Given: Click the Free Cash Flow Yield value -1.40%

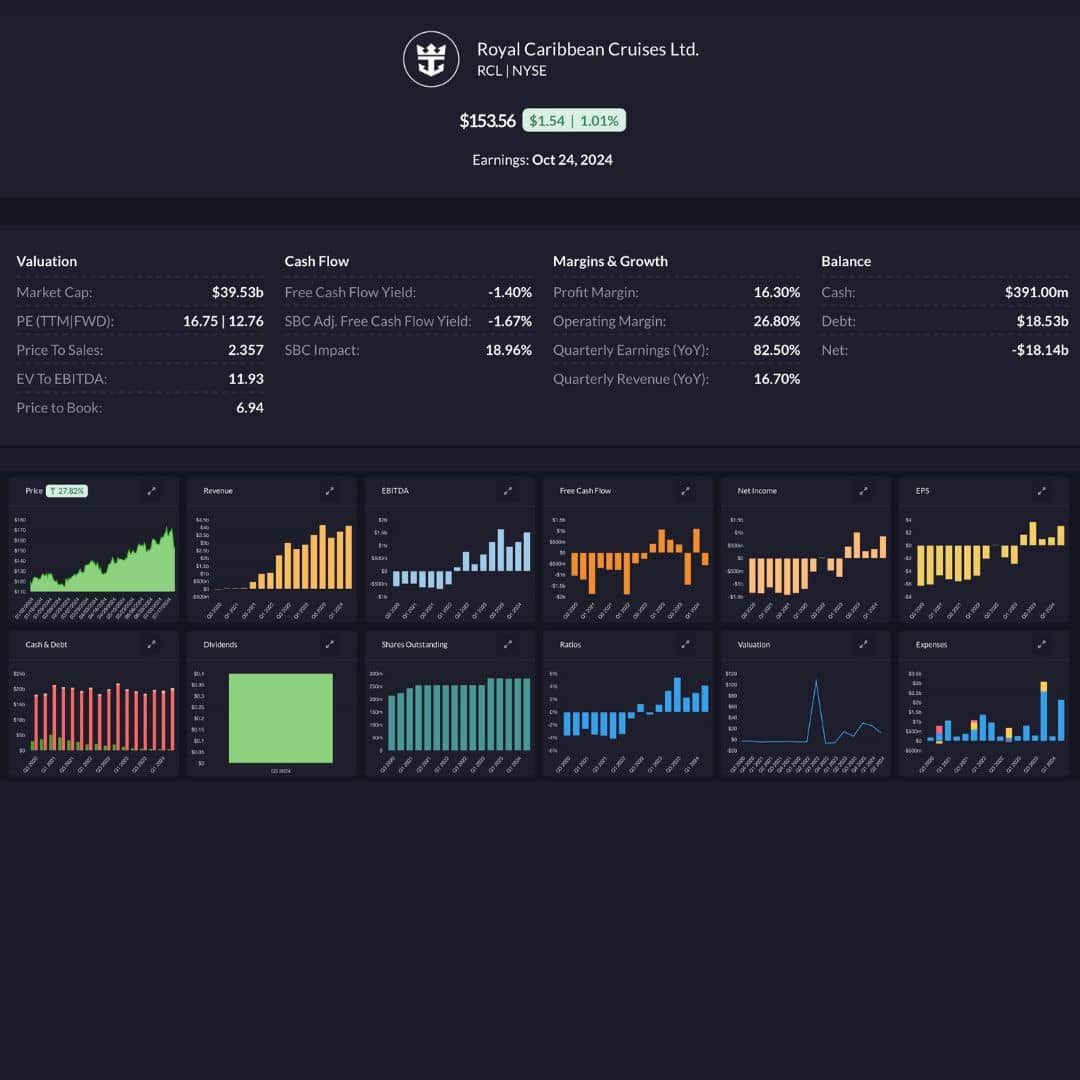Looking at the screenshot, I should pyautogui.click(x=510, y=292).
